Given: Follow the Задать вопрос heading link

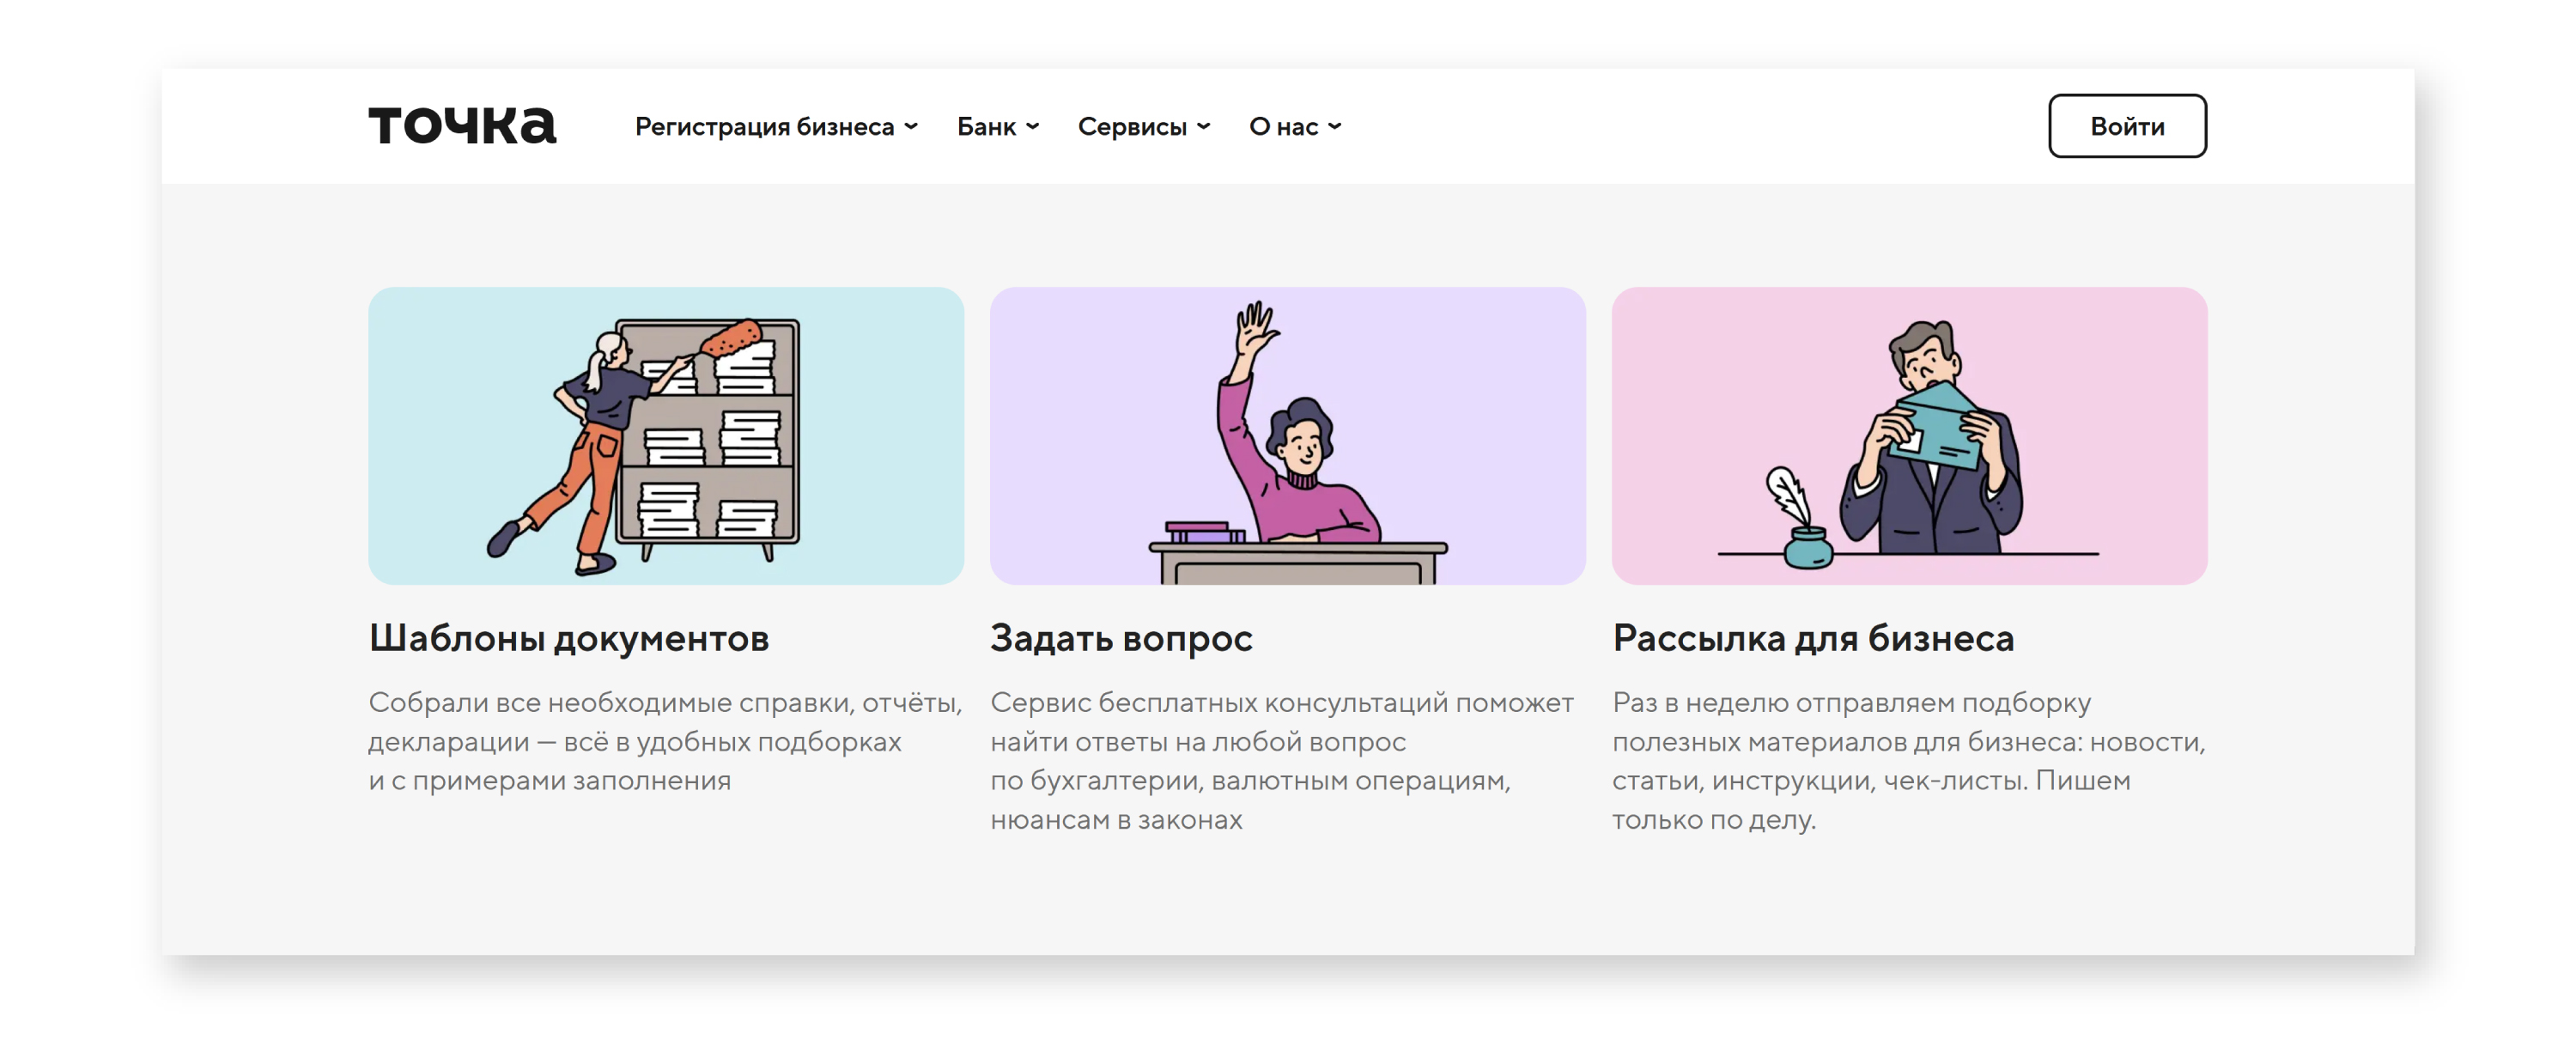Looking at the screenshot, I should (x=1121, y=638).
